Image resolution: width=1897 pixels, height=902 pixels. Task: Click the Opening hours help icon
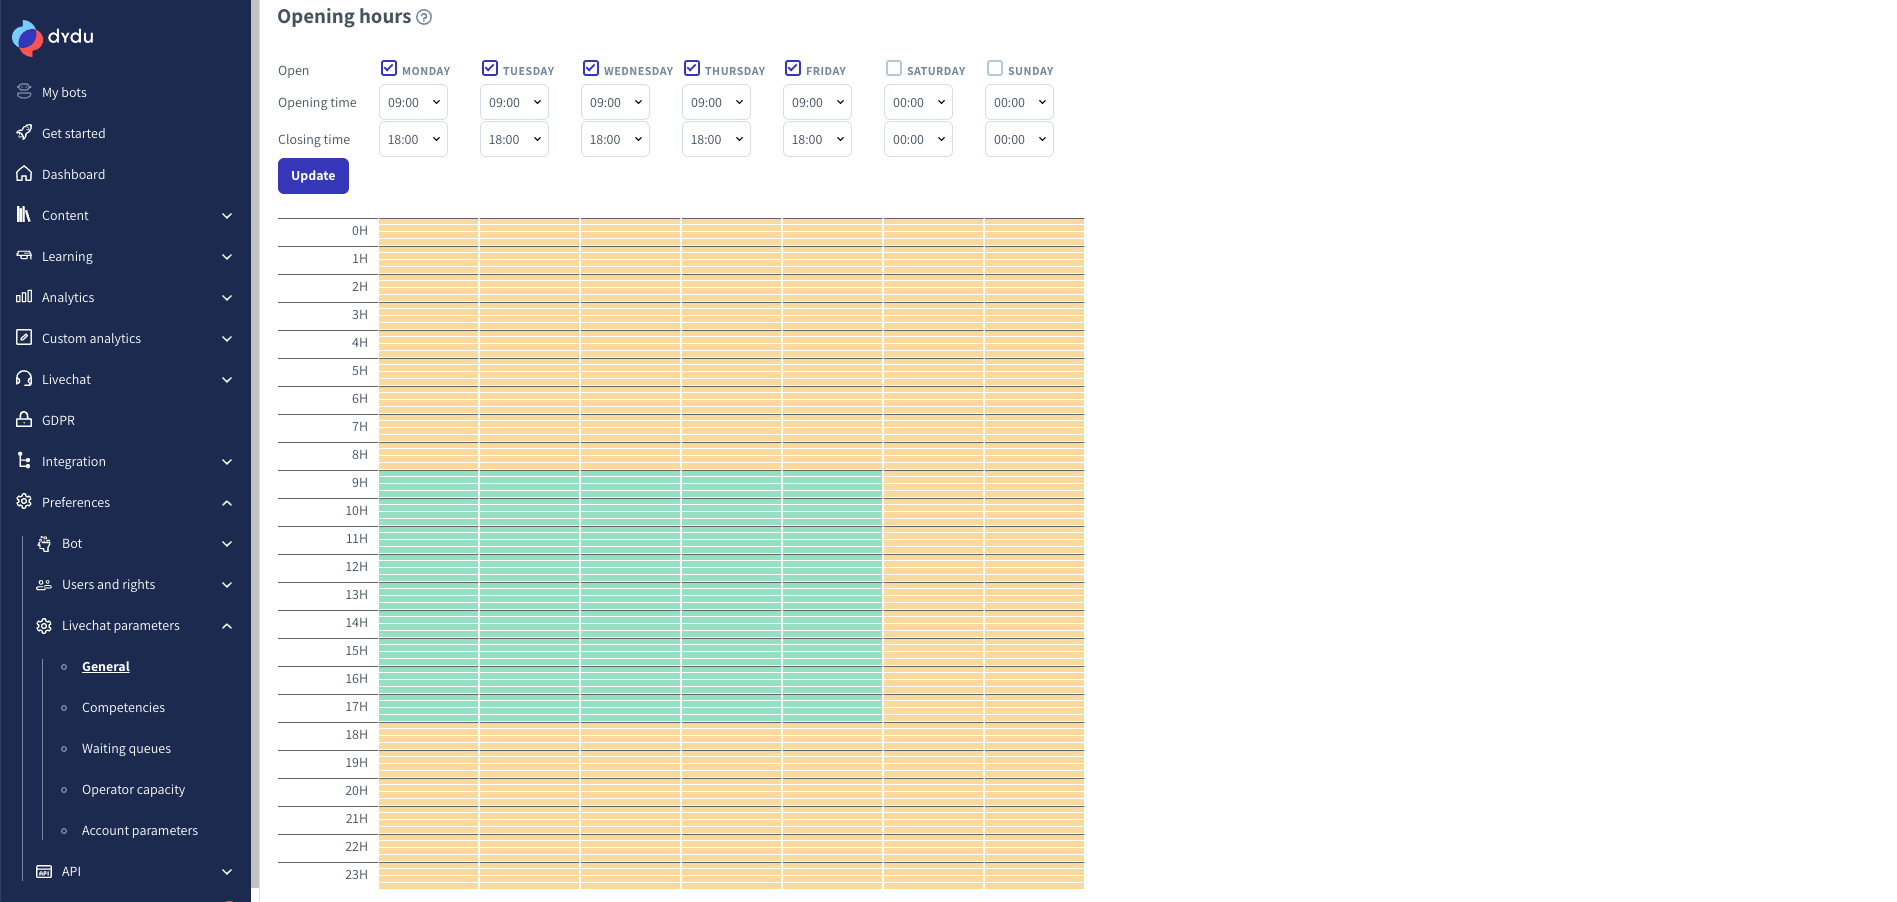(424, 17)
